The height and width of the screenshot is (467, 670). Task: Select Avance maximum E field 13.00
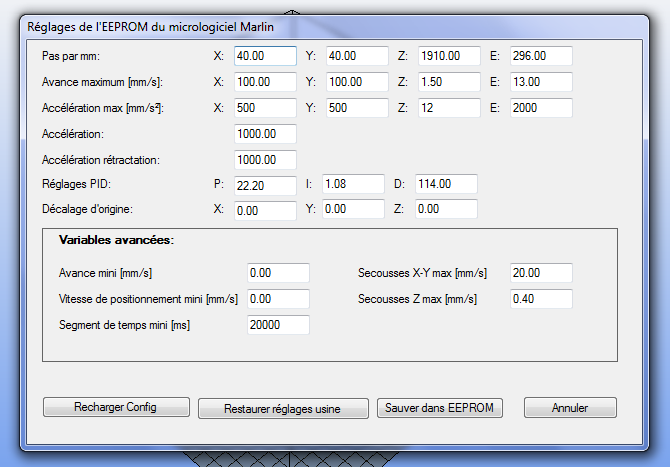point(541,82)
